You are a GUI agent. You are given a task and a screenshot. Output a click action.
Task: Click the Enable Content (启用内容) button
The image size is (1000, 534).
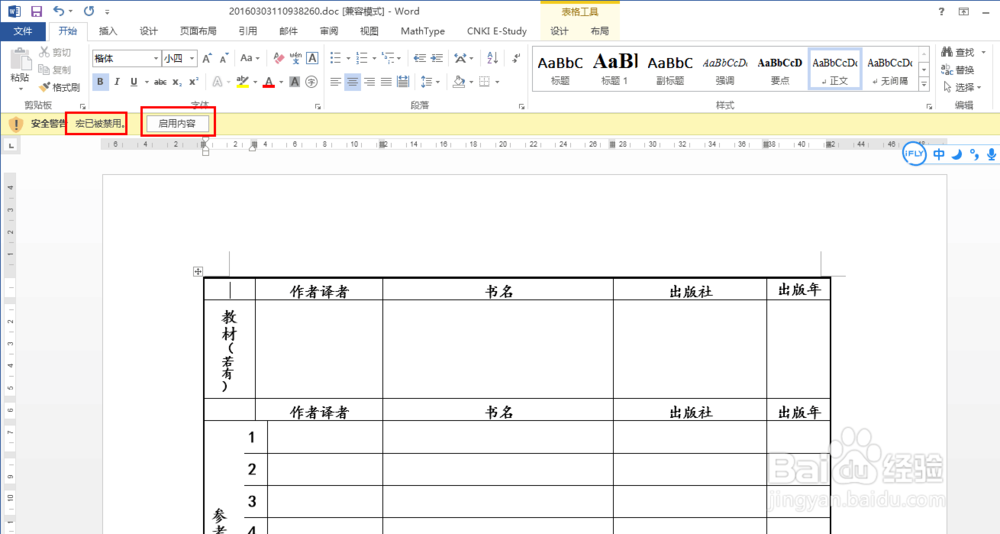(177, 124)
